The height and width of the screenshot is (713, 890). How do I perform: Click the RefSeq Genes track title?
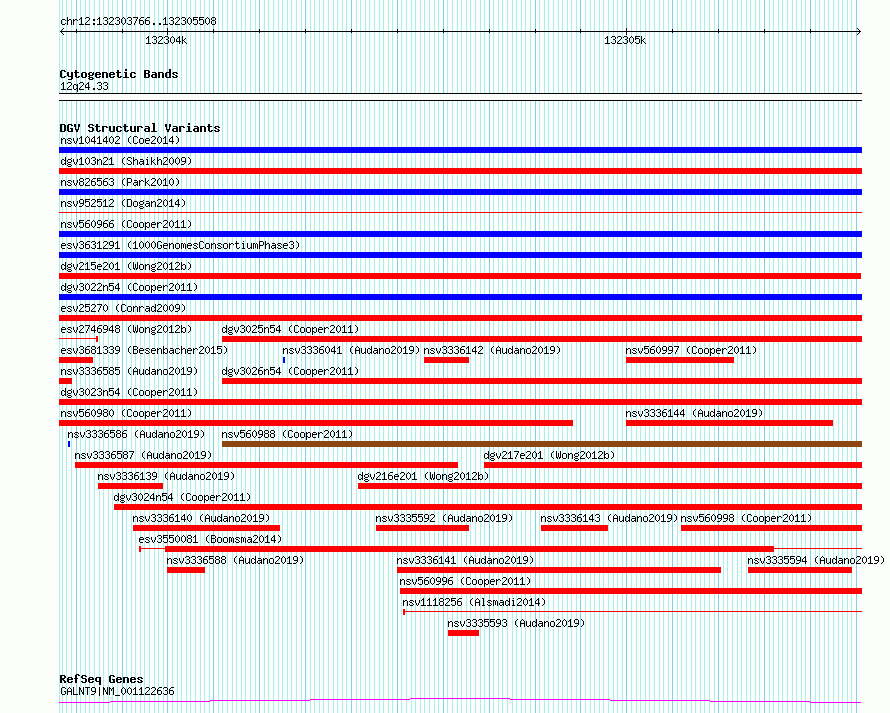101,680
